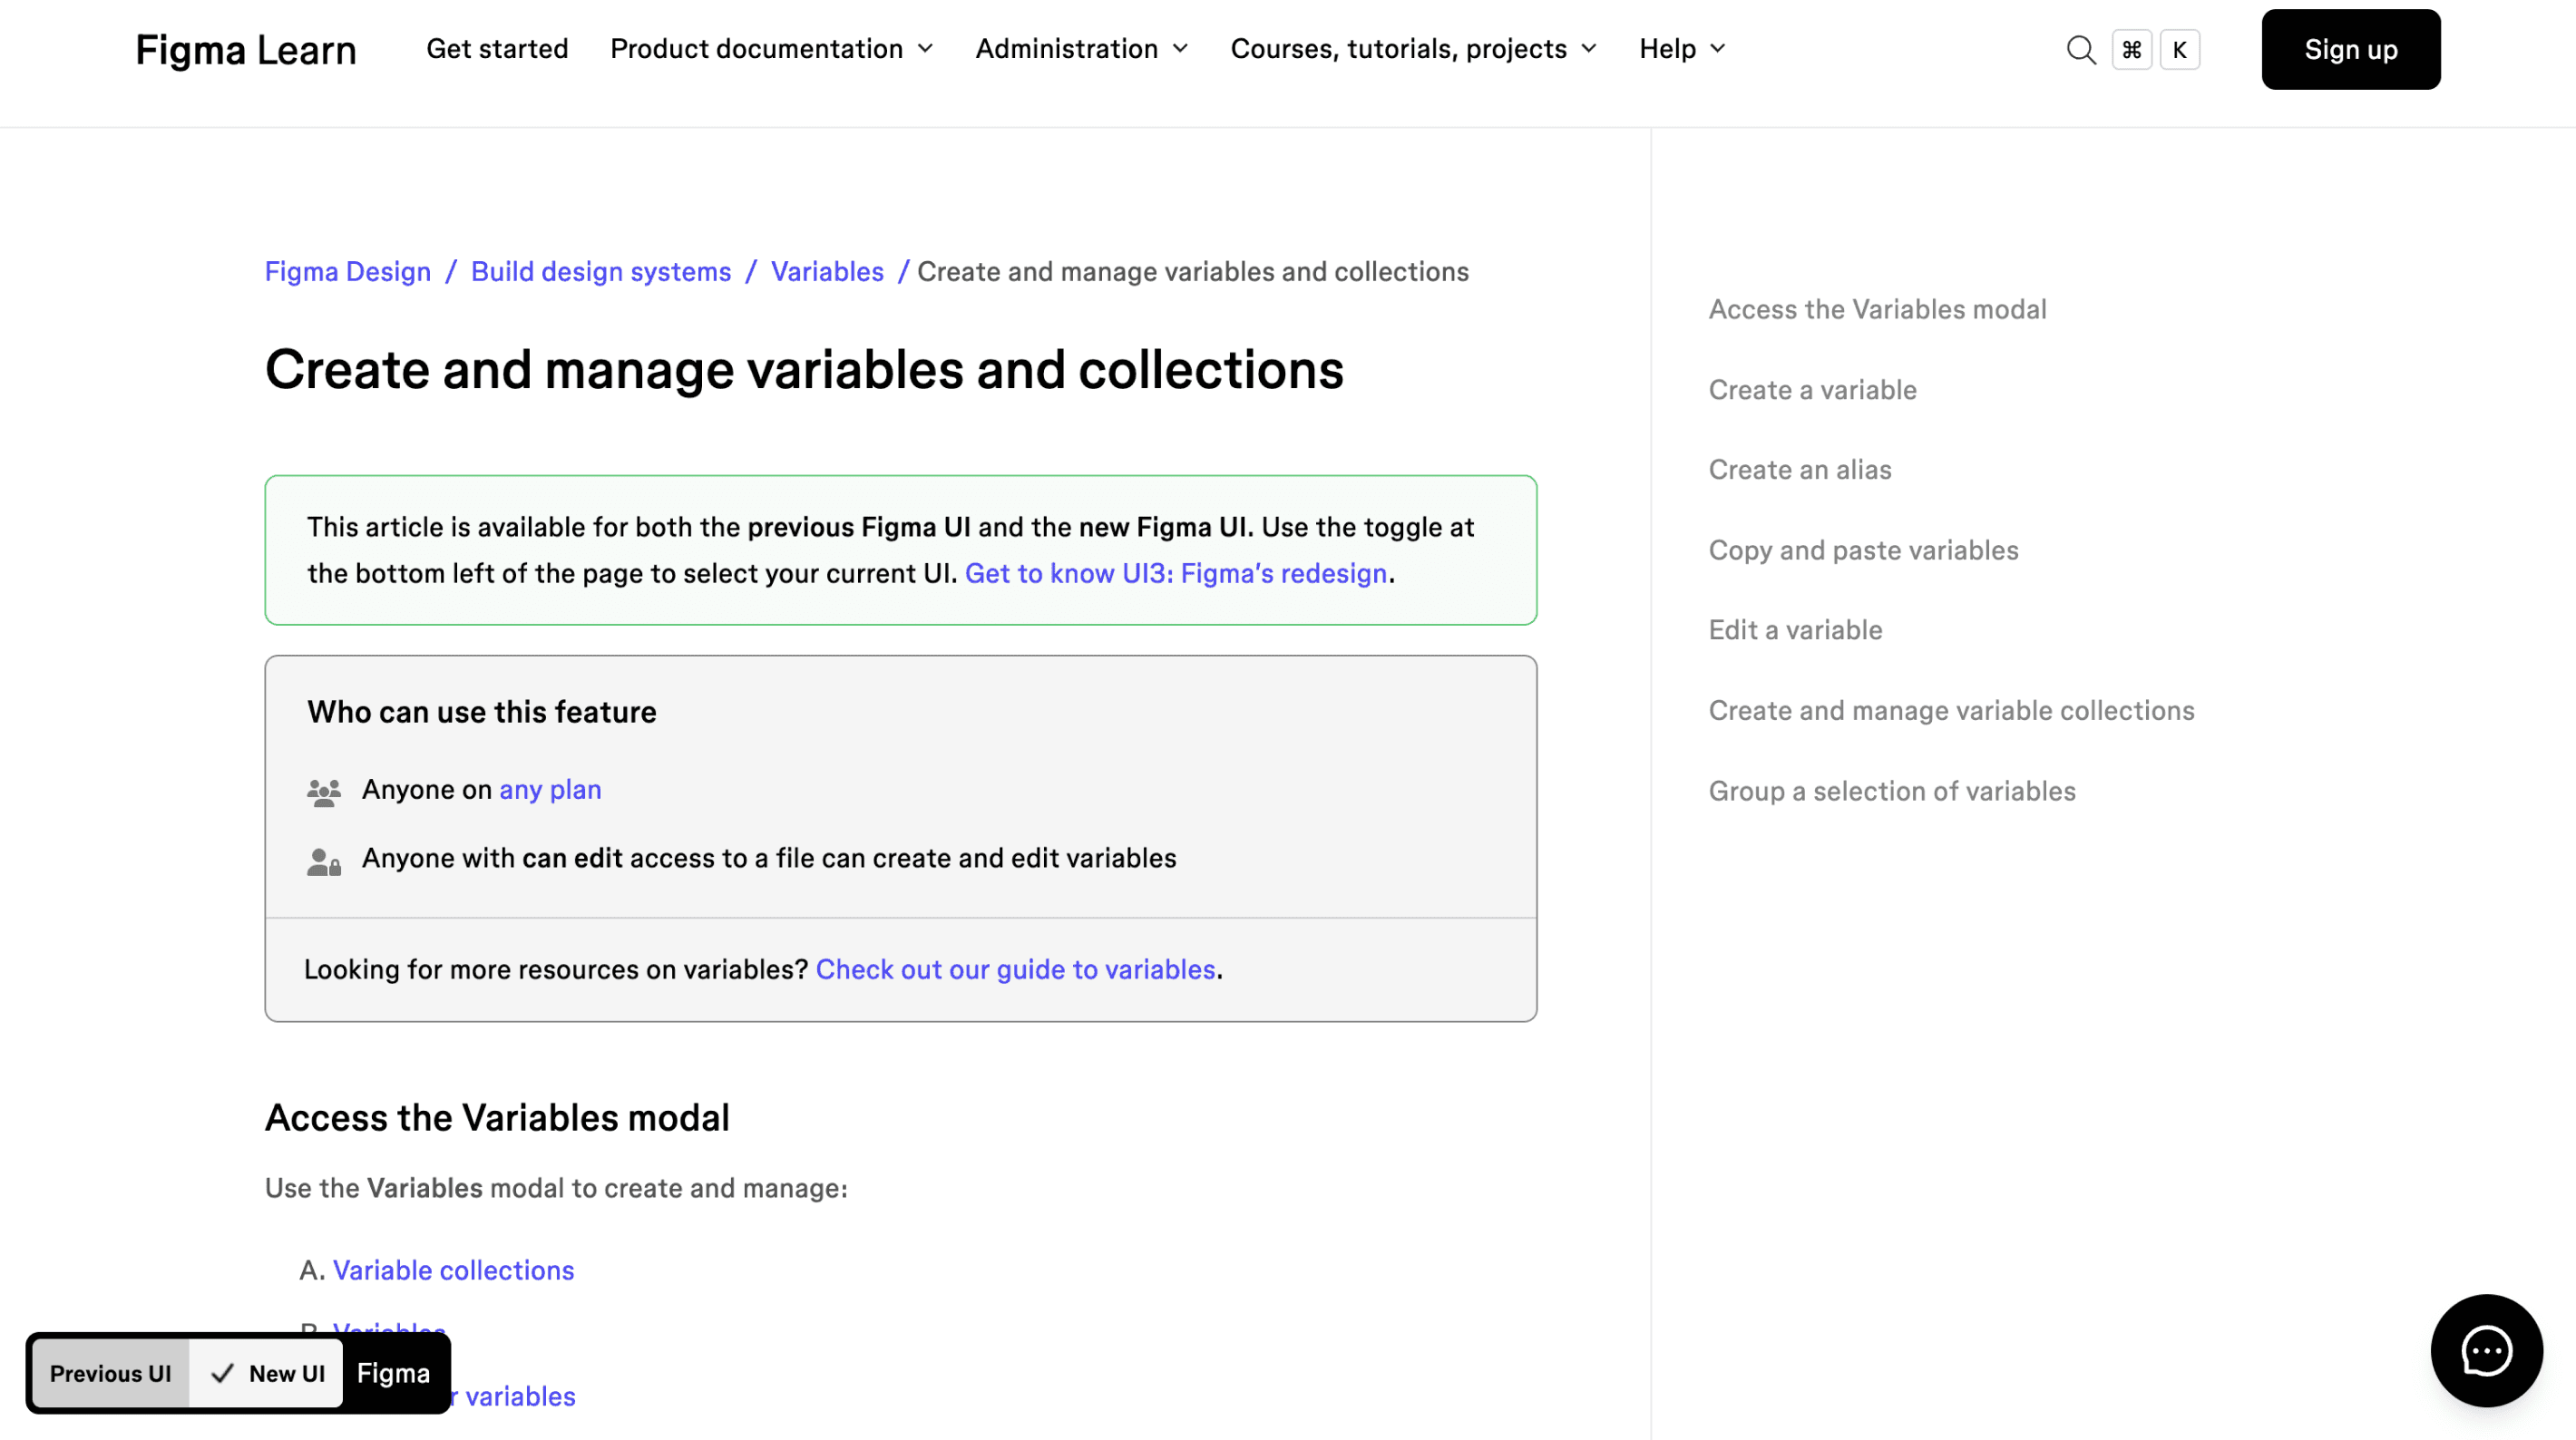The width and height of the screenshot is (2576, 1440).
Task: Open the Courses, tutorials, projects dropdown
Action: [1413, 48]
